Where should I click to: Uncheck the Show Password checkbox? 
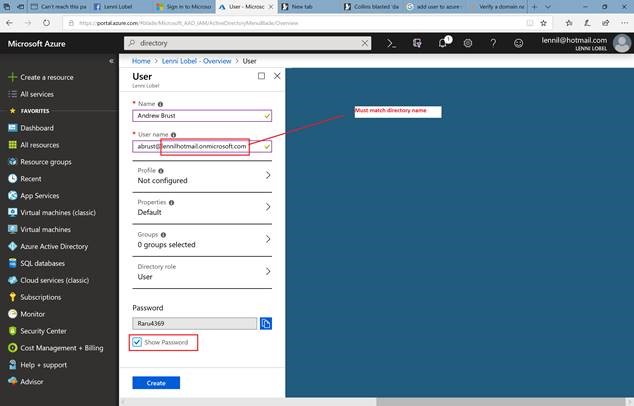coord(137,342)
